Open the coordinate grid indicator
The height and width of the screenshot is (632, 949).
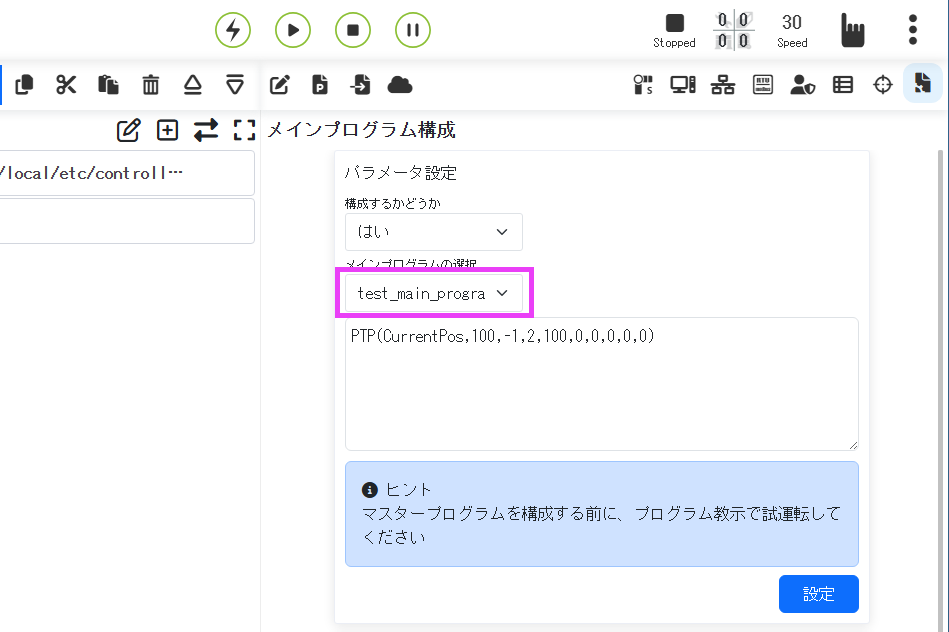click(734, 30)
